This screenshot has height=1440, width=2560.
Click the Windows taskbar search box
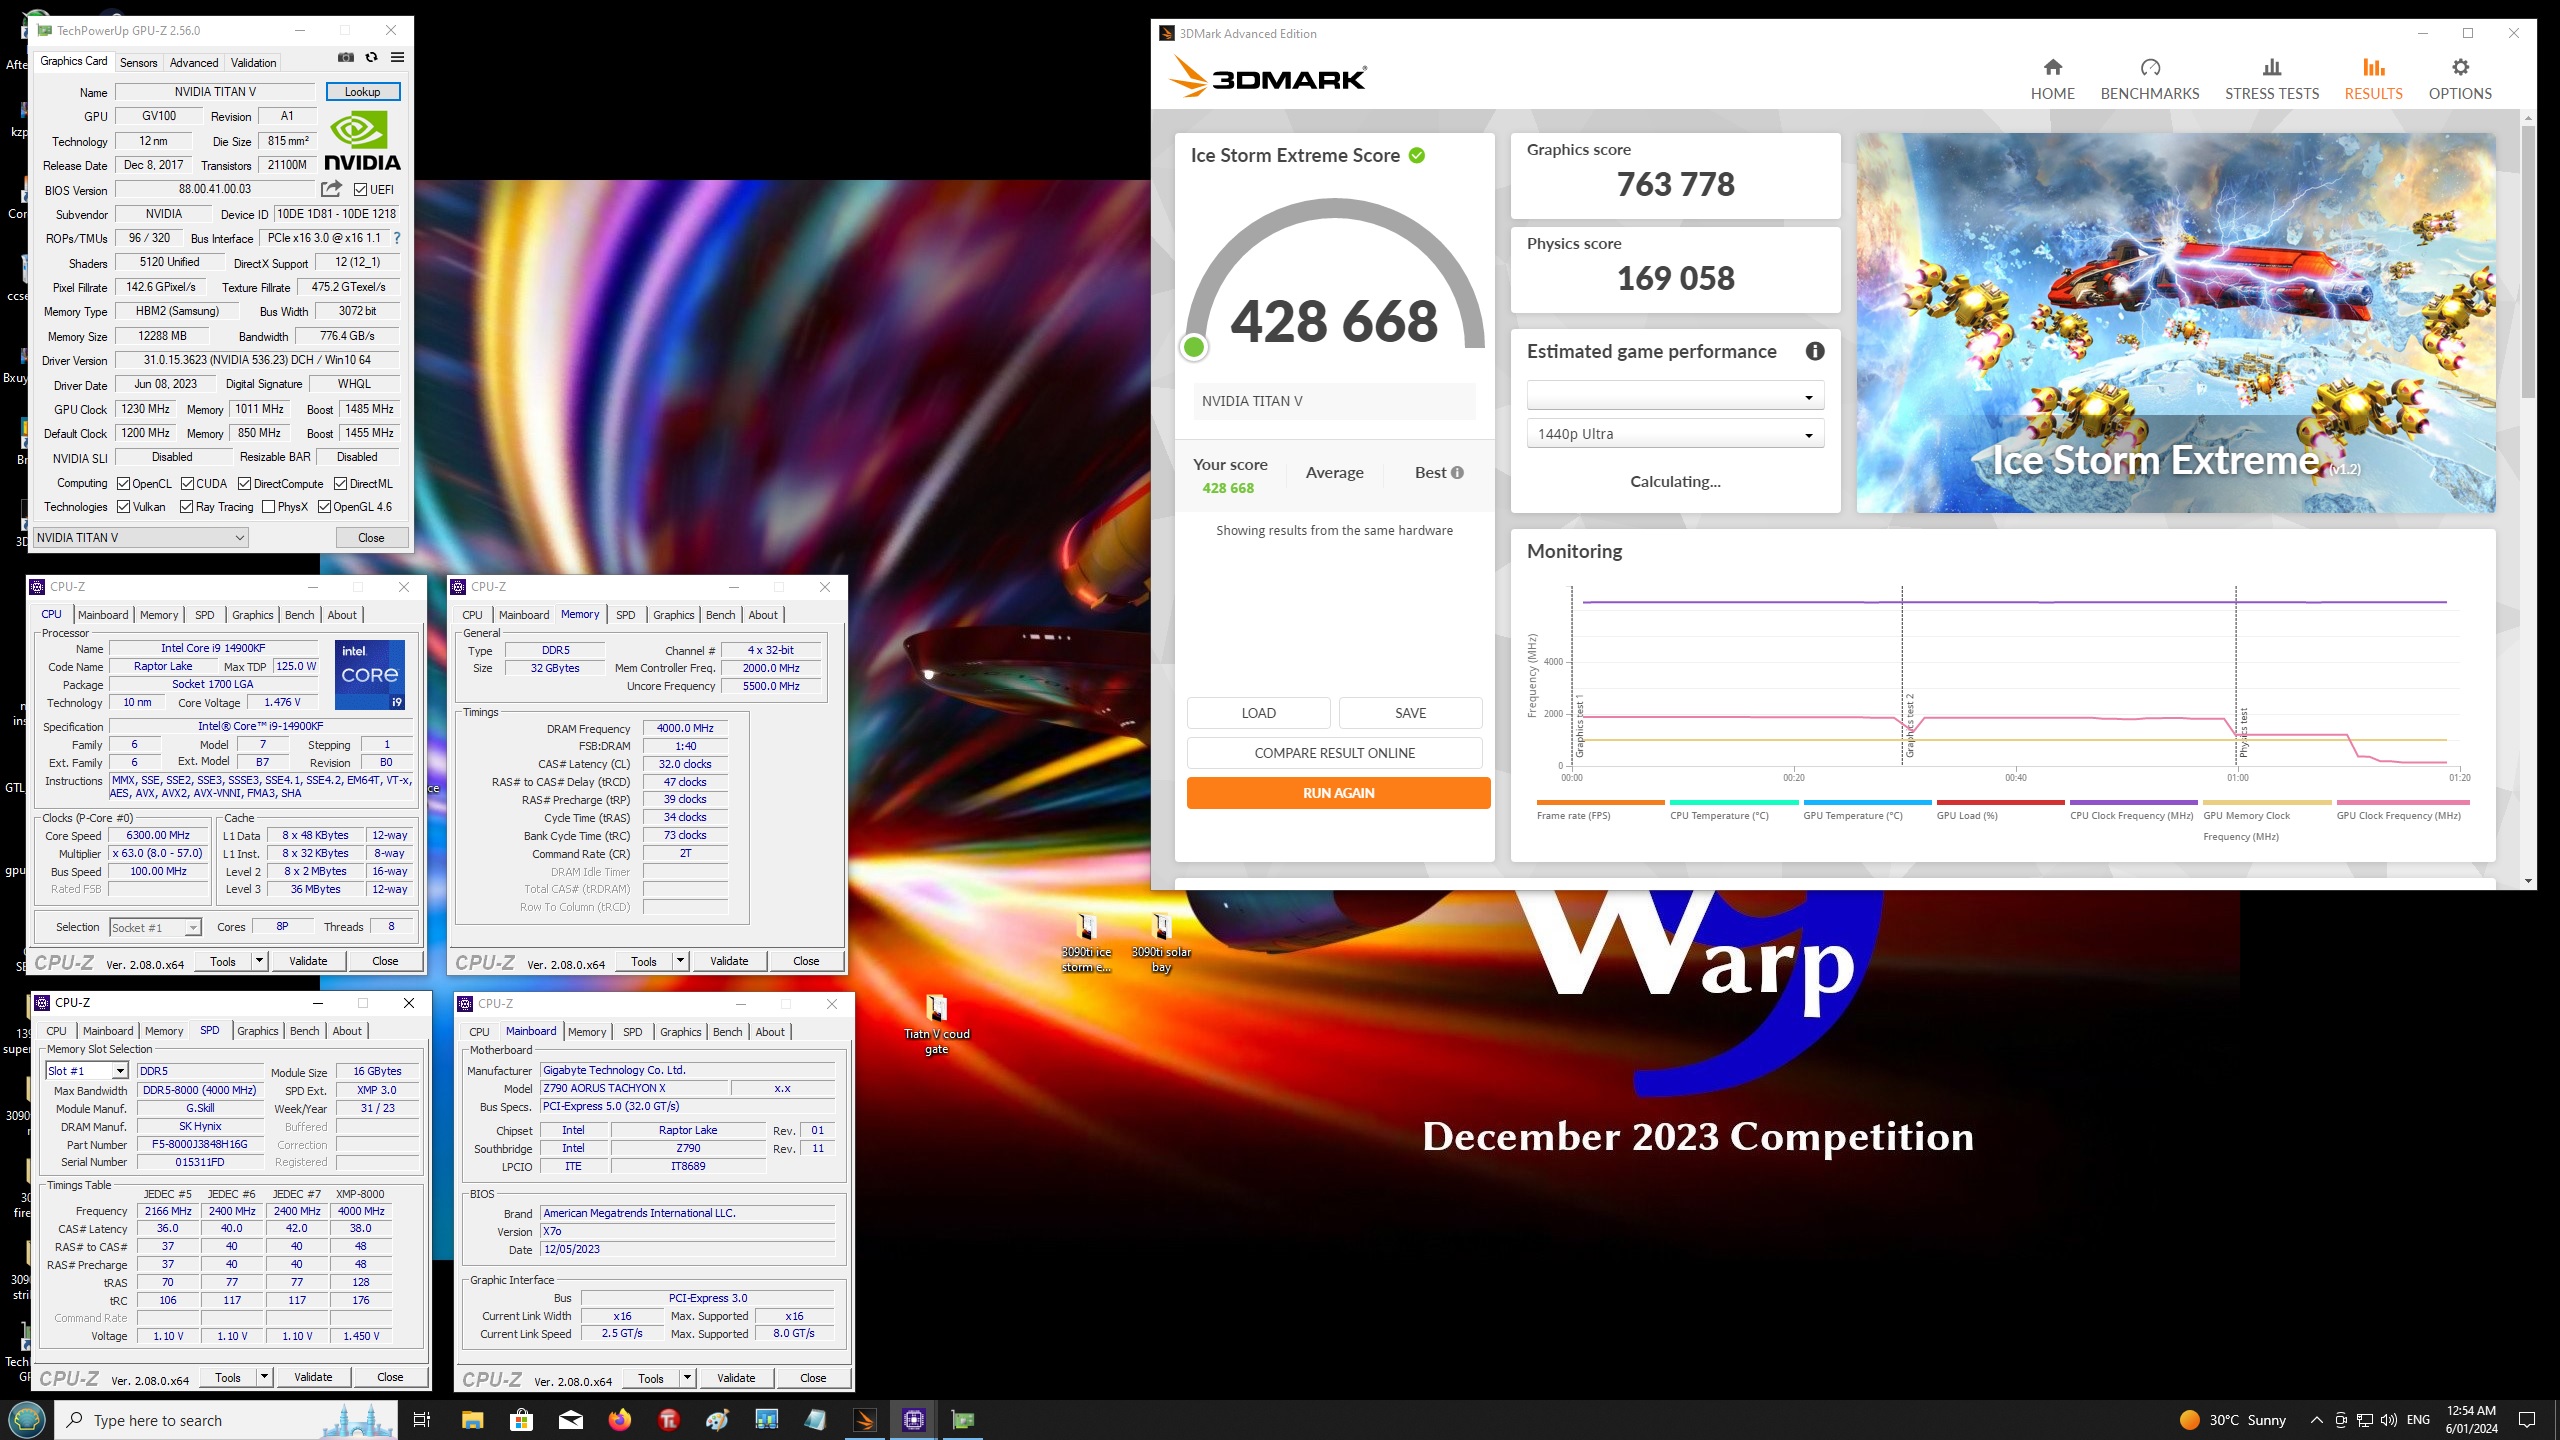[x=226, y=1420]
